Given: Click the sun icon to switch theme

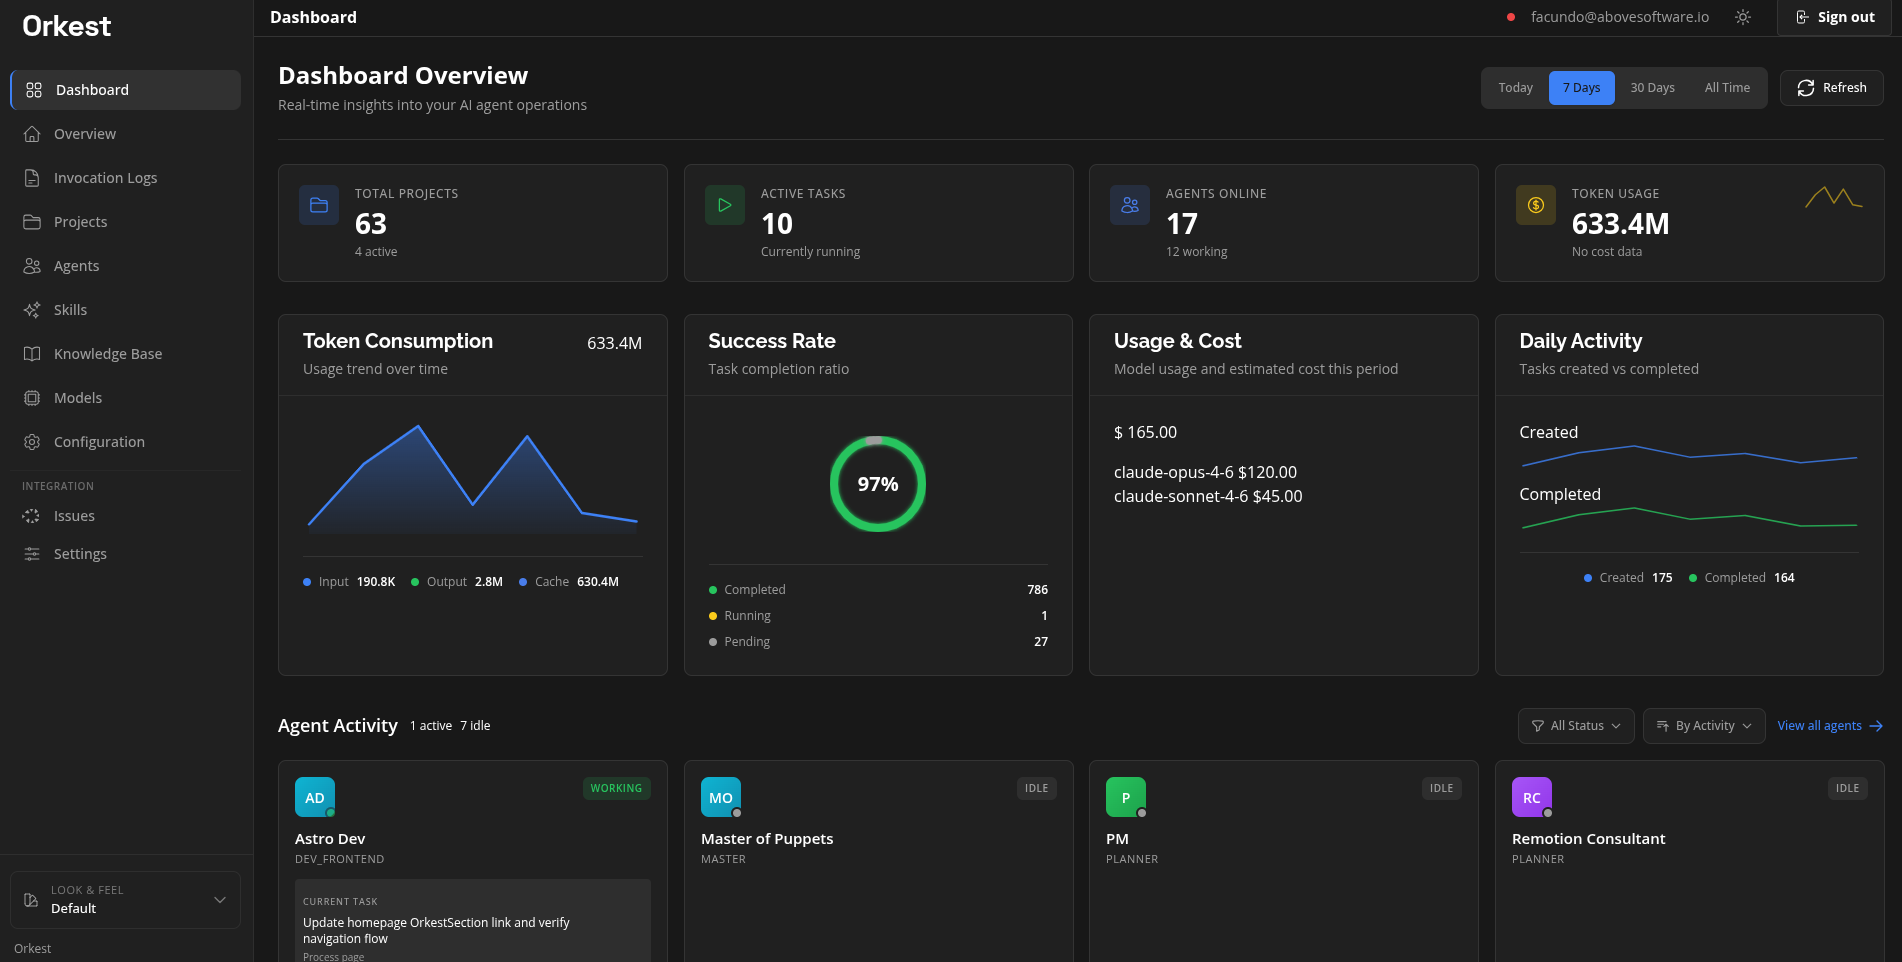Looking at the screenshot, I should pyautogui.click(x=1742, y=17).
